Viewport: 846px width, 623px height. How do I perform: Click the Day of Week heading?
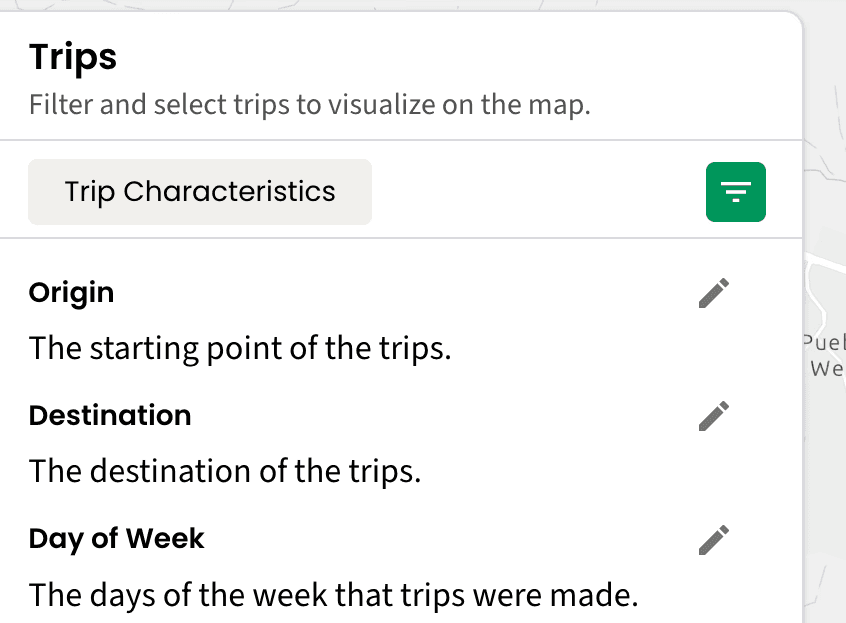[116, 539]
